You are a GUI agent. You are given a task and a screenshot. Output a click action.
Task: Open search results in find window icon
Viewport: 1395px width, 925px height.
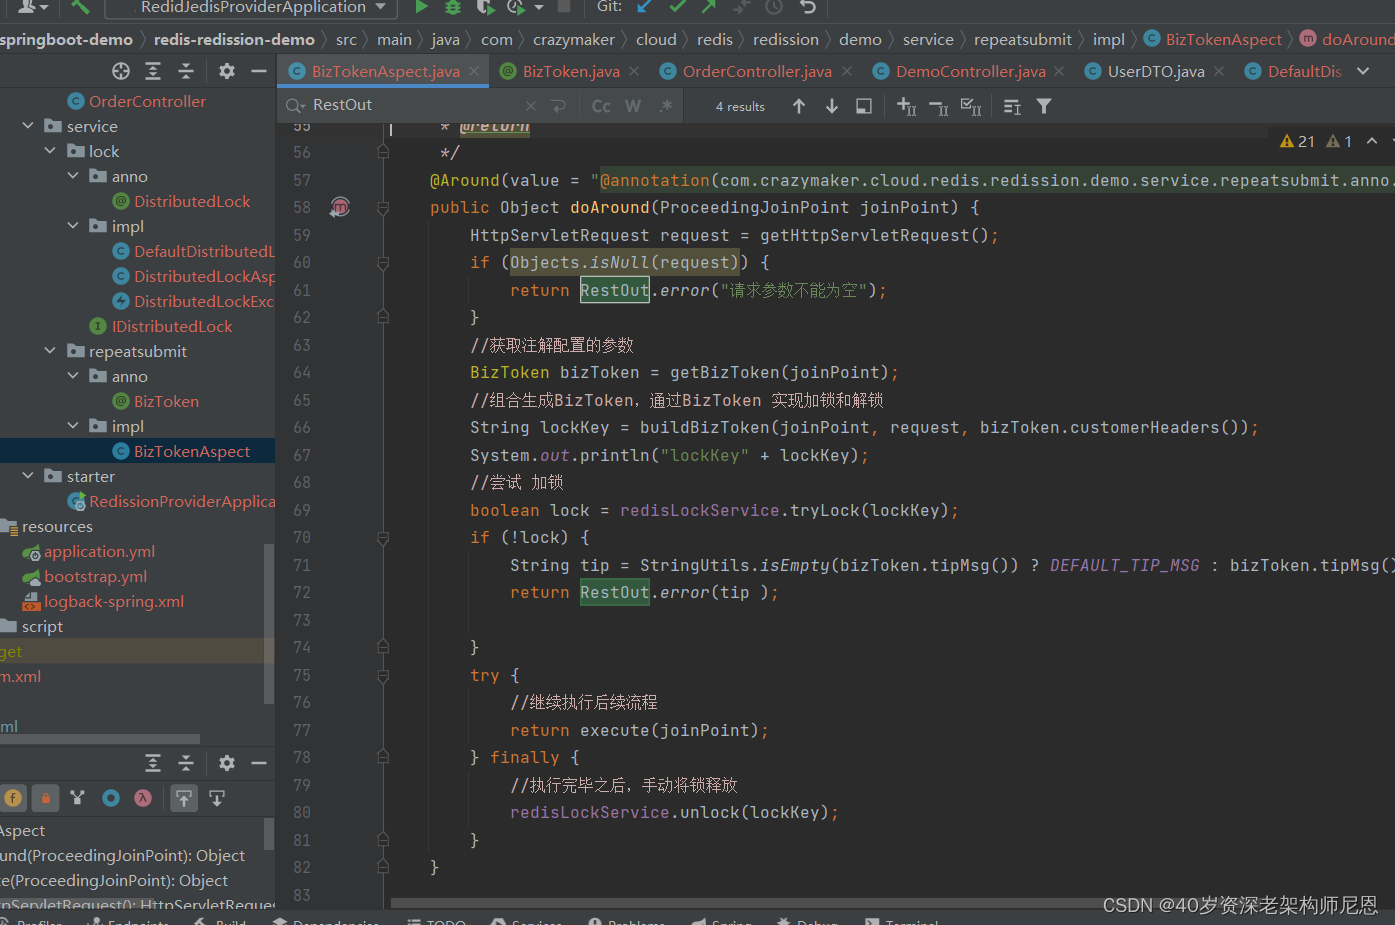(x=864, y=106)
